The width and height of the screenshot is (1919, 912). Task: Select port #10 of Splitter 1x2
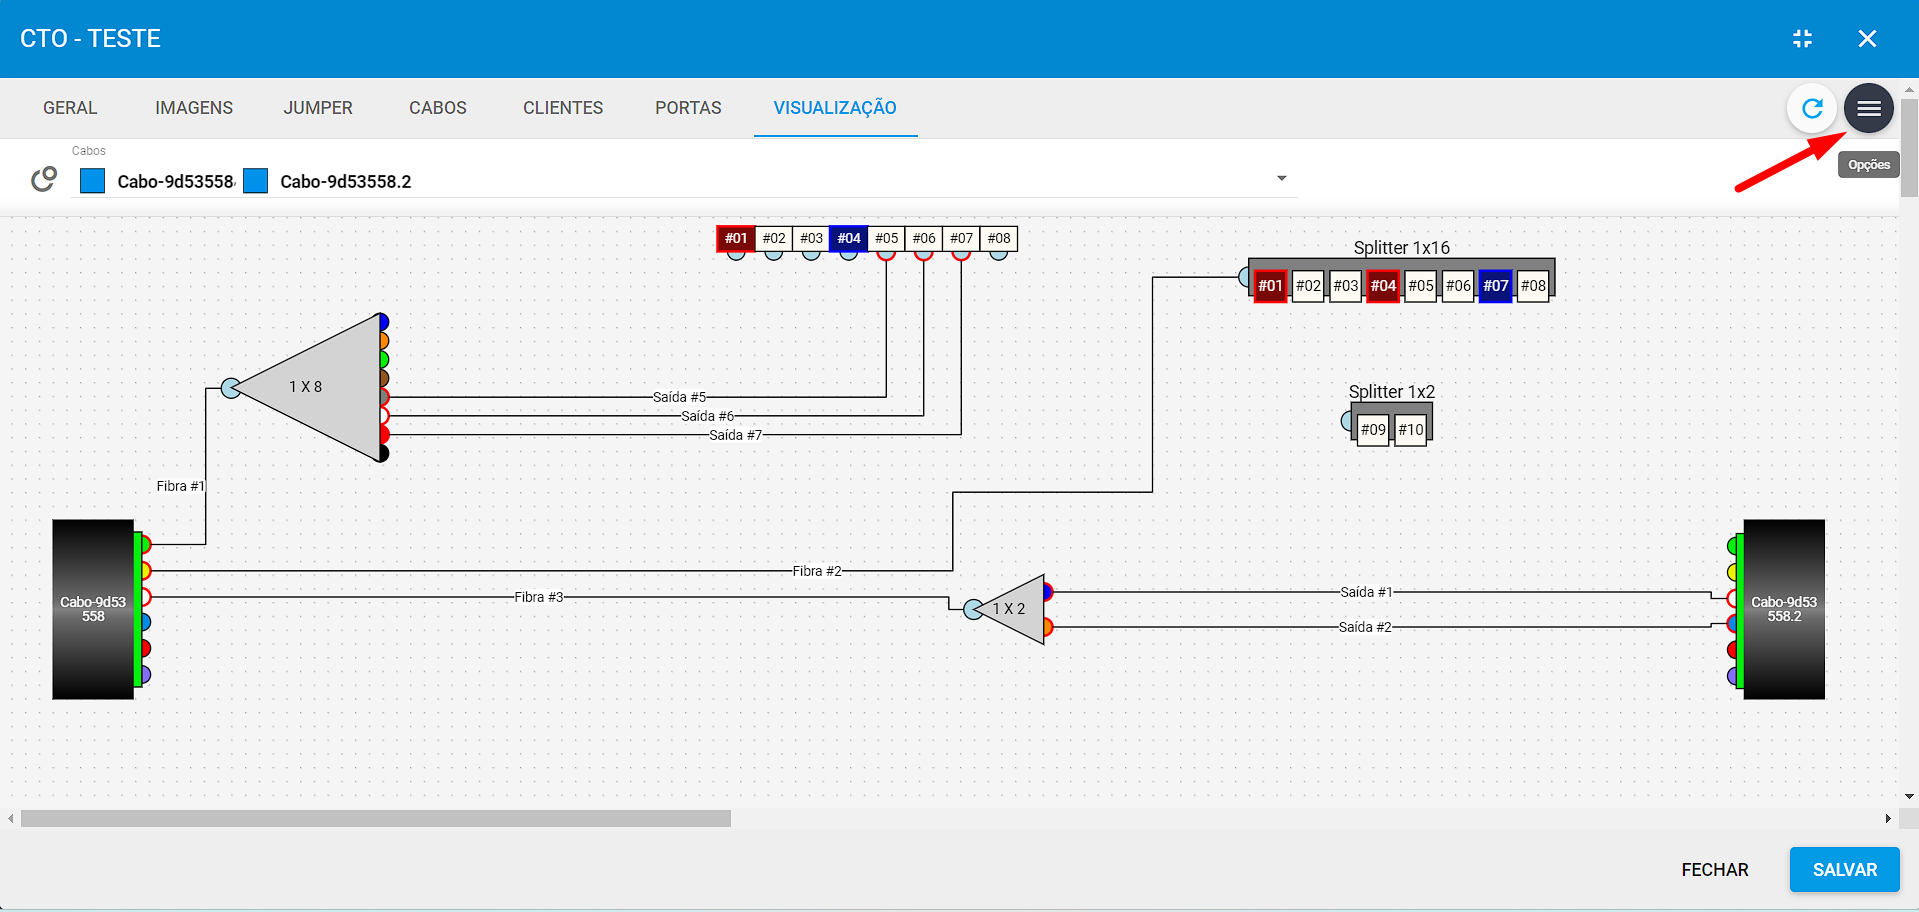pyautogui.click(x=1411, y=430)
